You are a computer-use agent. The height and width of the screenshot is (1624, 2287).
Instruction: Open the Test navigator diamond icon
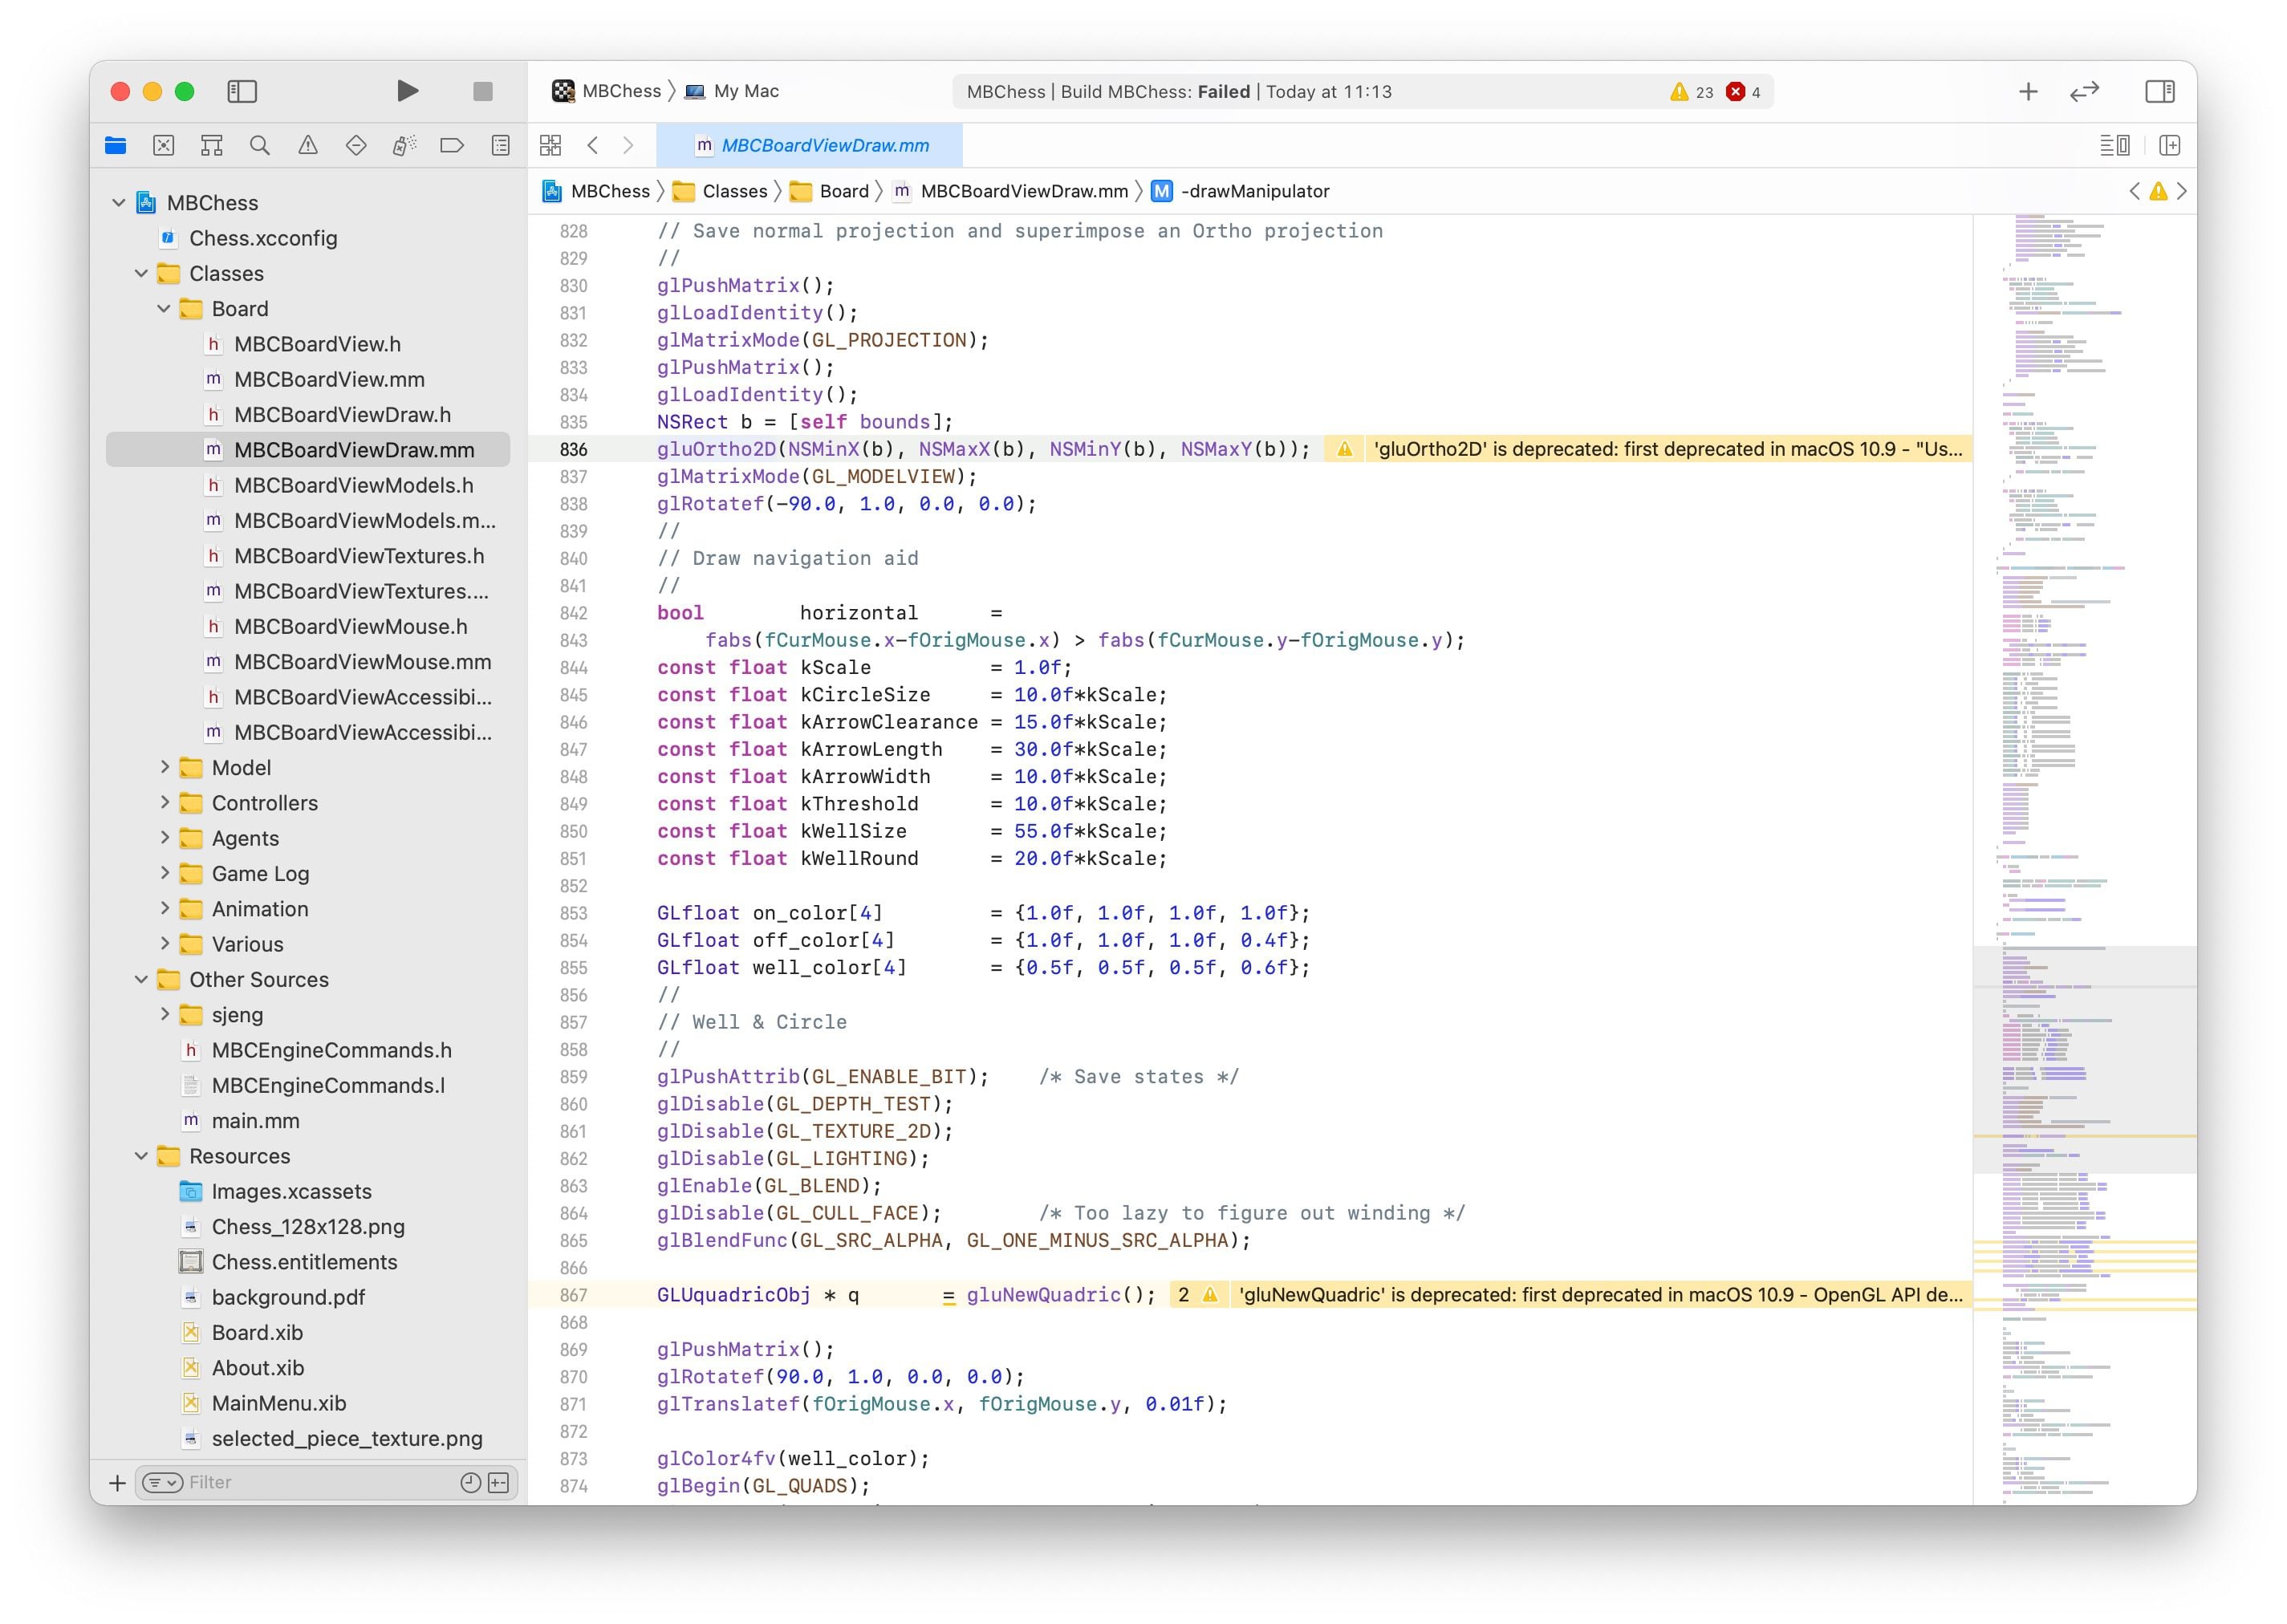point(356,146)
